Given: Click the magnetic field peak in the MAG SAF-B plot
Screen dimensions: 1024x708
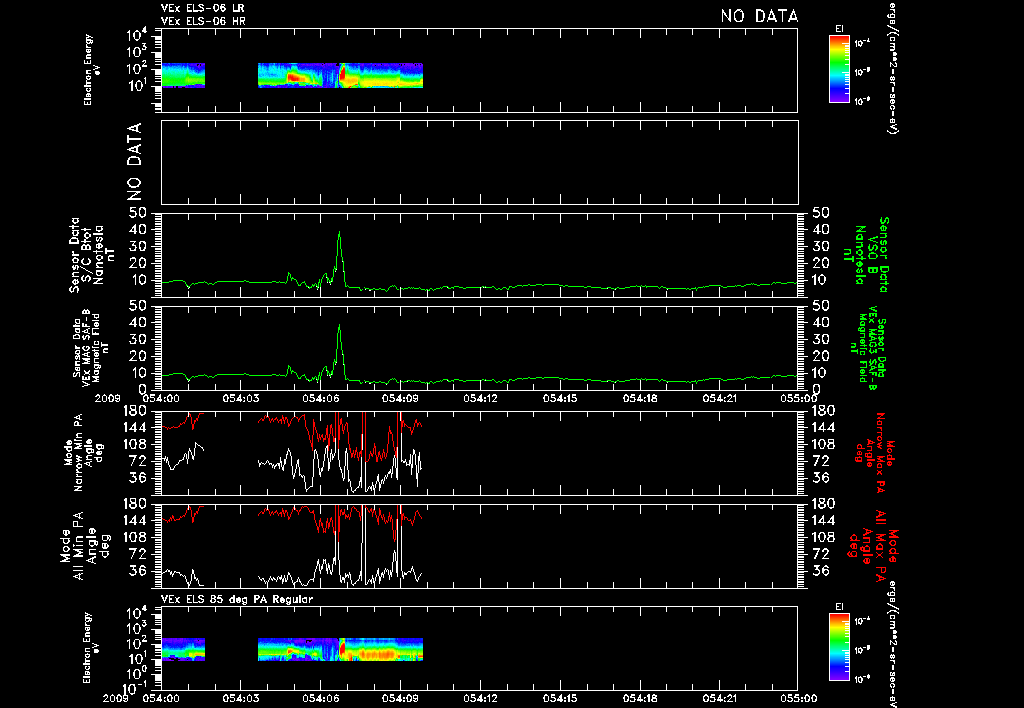Looking at the screenshot, I should [x=339, y=327].
